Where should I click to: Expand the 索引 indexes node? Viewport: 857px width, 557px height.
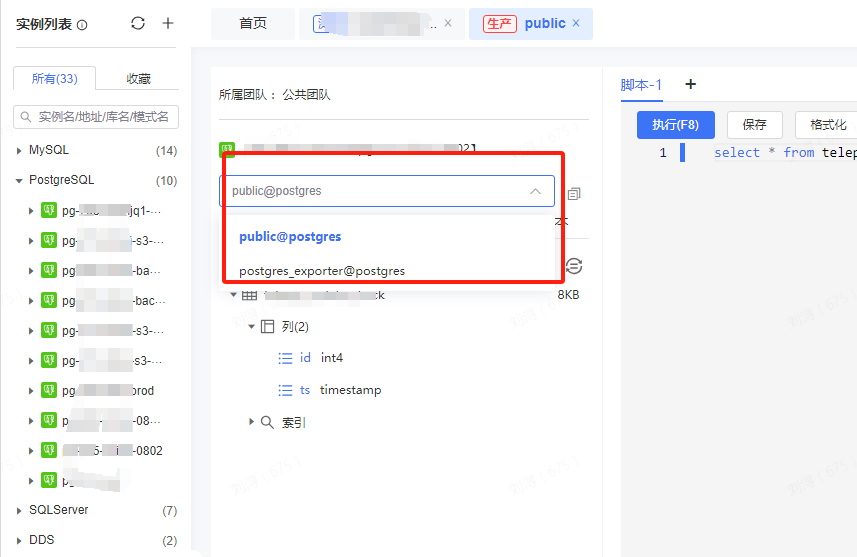click(251, 421)
